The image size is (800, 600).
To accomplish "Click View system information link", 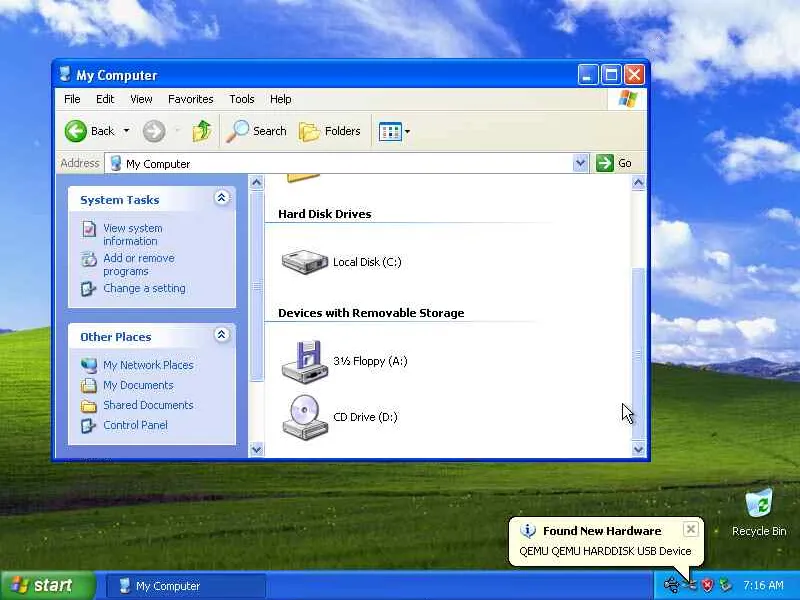I will [x=133, y=234].
